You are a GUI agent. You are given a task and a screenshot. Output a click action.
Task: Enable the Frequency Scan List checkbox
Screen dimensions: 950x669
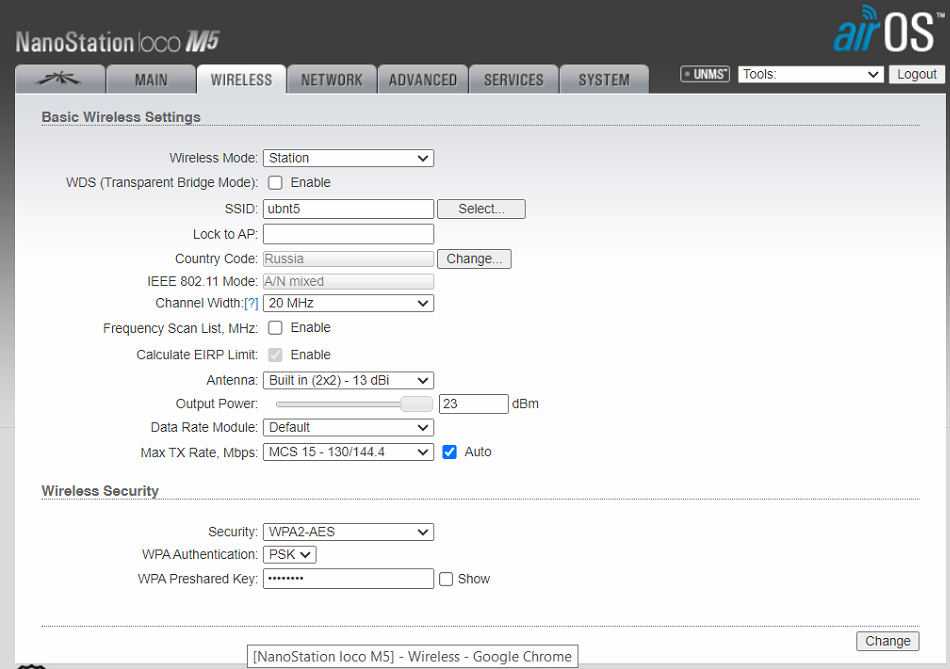275,328
